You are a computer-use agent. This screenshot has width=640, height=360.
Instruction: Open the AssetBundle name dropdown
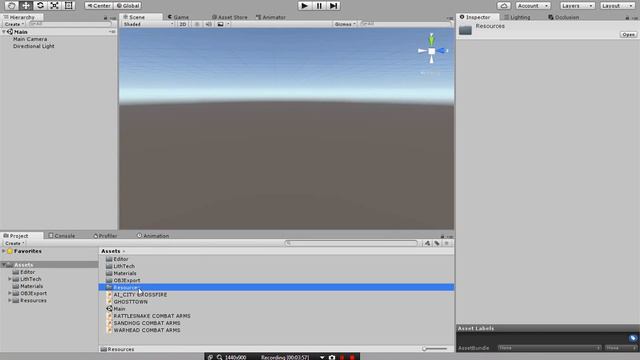[549, 348]
